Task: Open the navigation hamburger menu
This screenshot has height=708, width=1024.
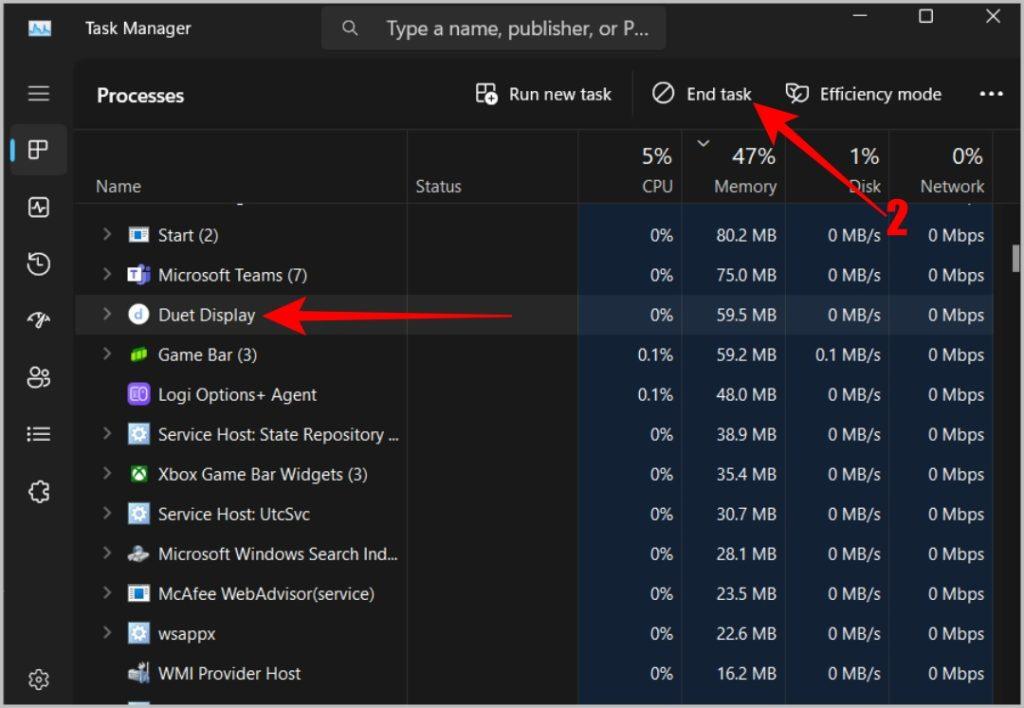Action: tap(39, 94)
